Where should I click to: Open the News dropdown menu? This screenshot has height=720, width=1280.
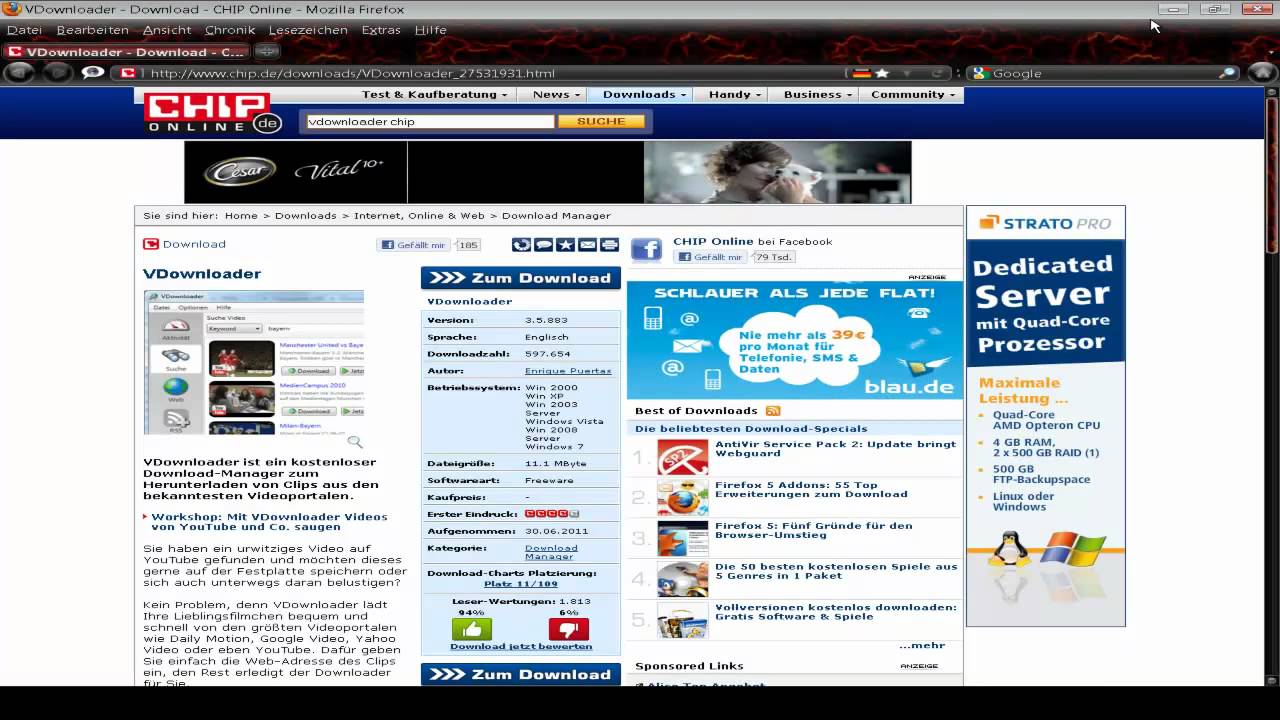[557, 94]
